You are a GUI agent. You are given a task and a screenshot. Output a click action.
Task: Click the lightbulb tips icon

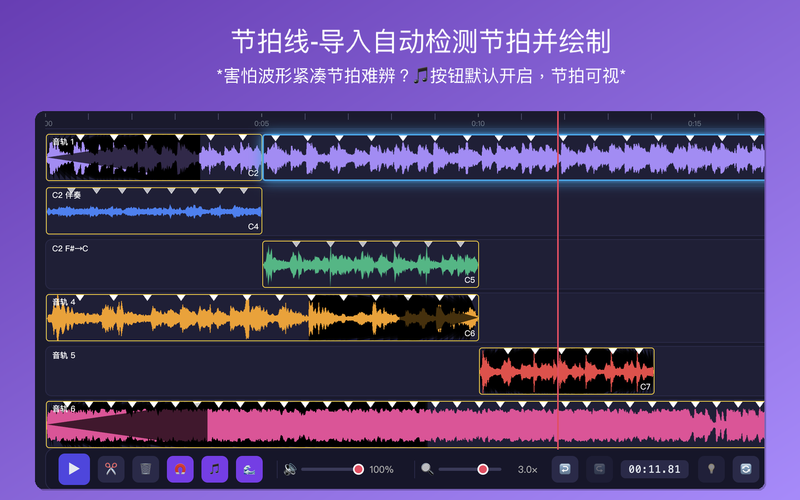coord(711,469)
